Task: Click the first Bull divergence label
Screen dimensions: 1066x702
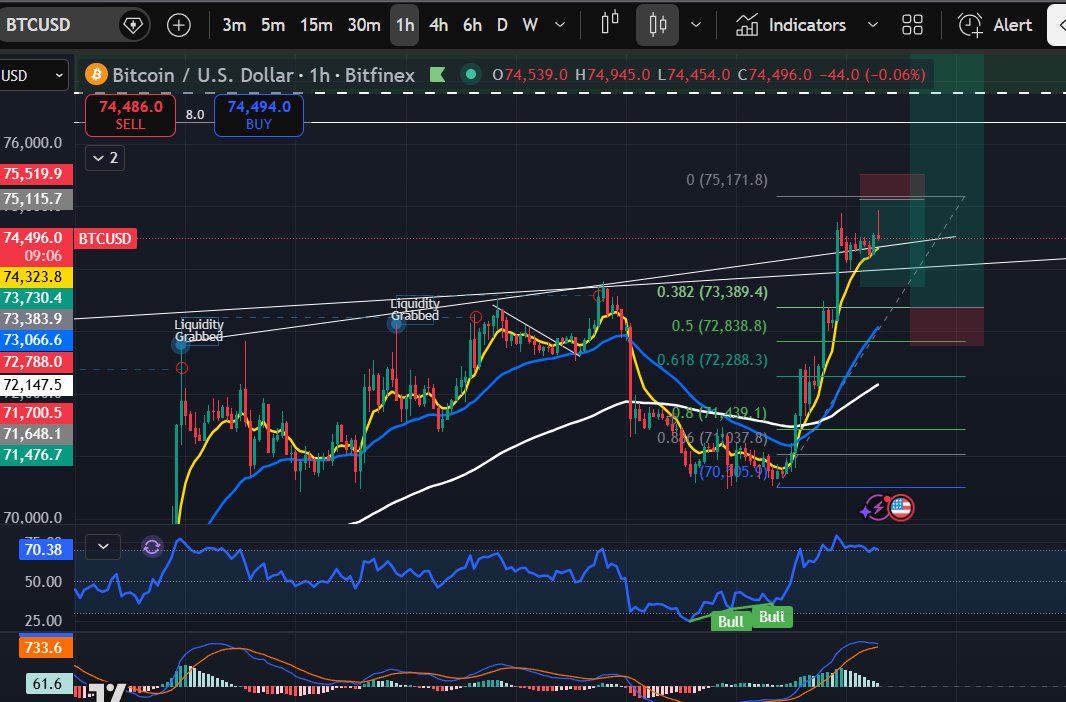Action: click(x=731, y=621)
